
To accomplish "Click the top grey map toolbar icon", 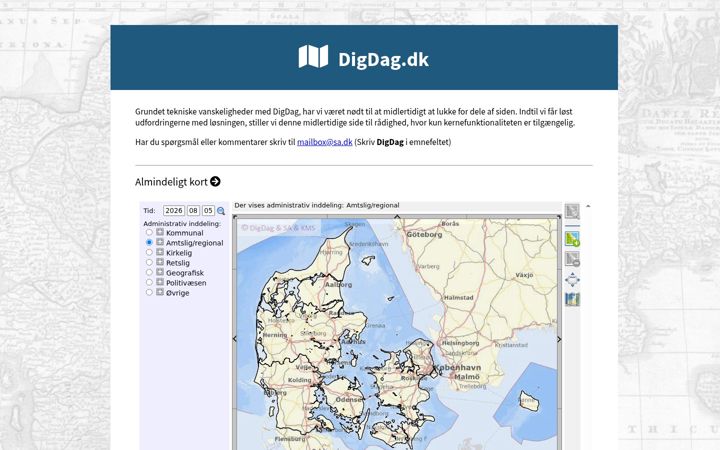I will (x=572, y=211).
